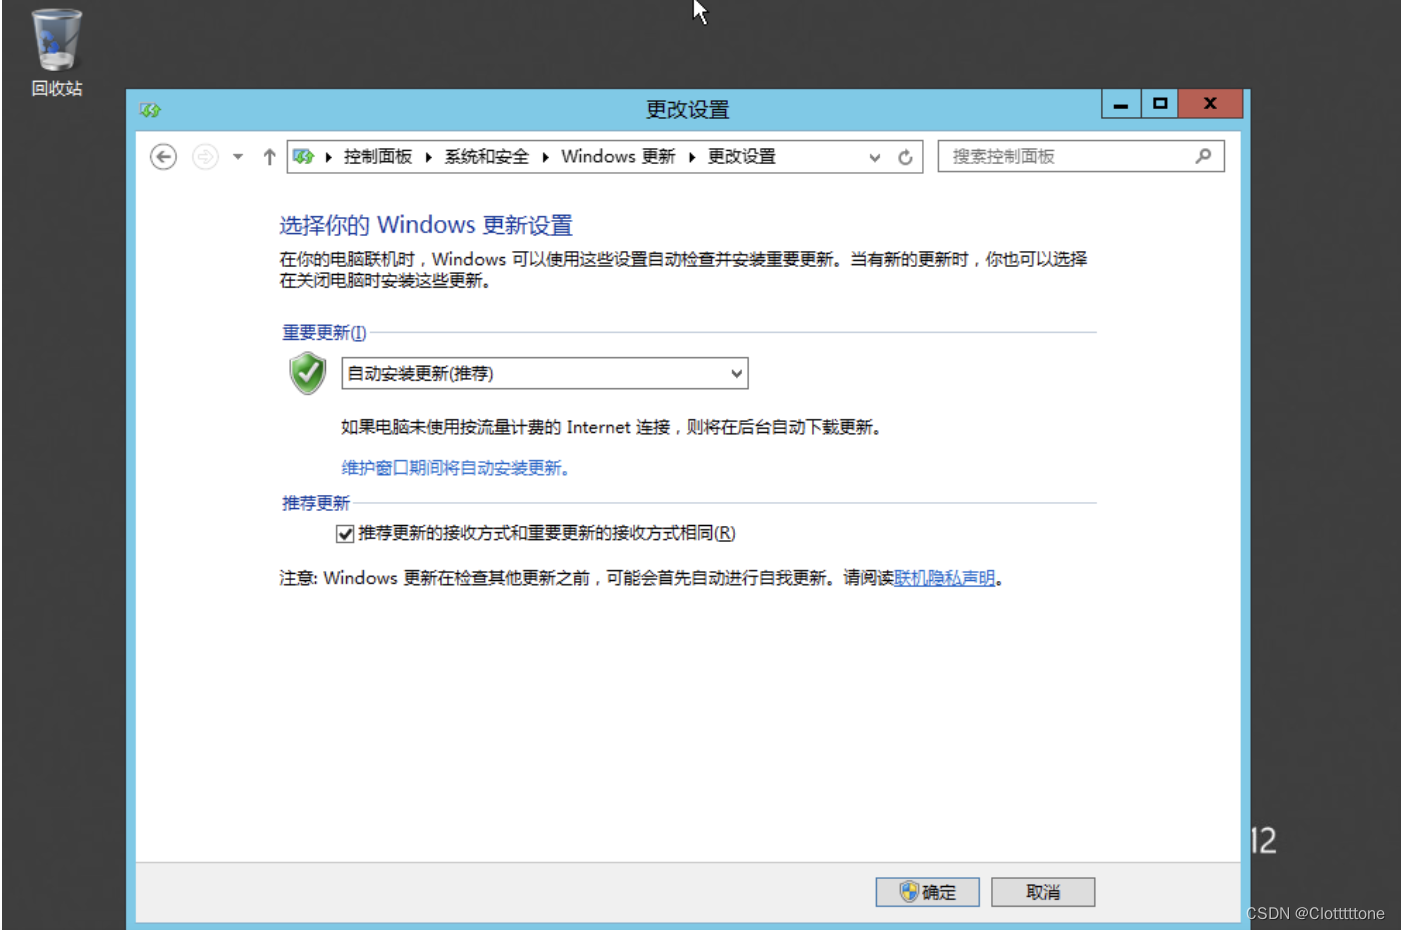Click the Windows Update icon in title bar
The height and width of the screenshot is (930, 1401).
click(x=150, y=110)
